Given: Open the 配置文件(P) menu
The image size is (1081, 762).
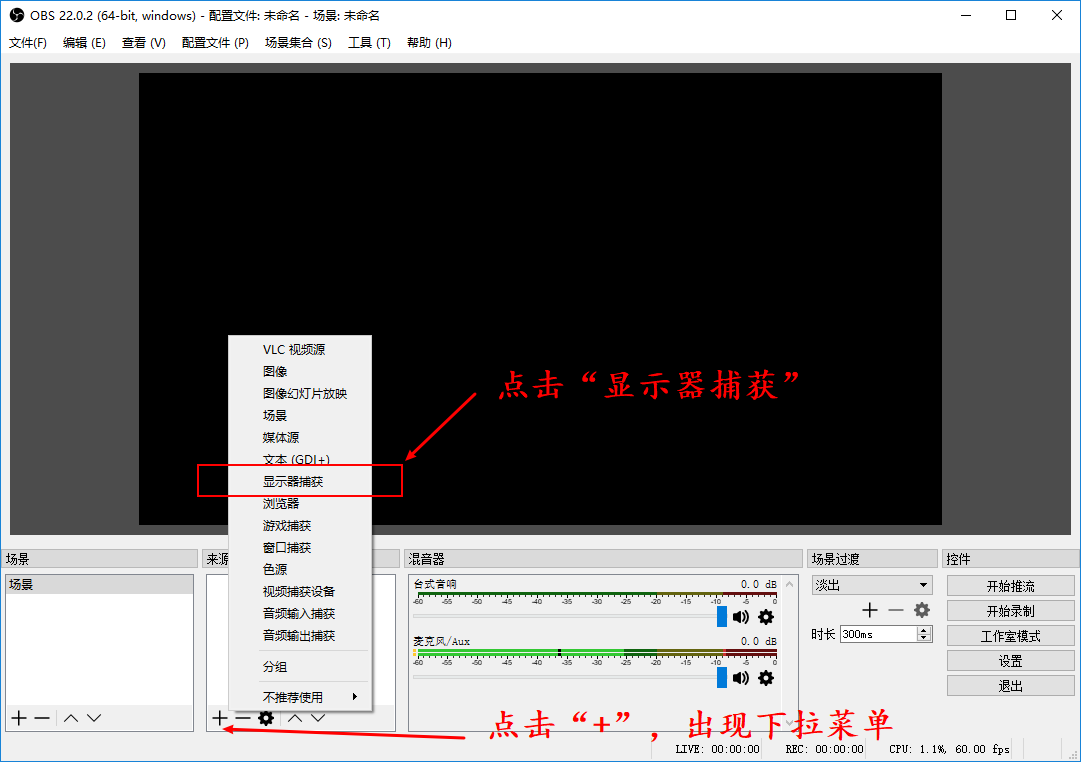Looking at the screenshot, I should point(215,43).
